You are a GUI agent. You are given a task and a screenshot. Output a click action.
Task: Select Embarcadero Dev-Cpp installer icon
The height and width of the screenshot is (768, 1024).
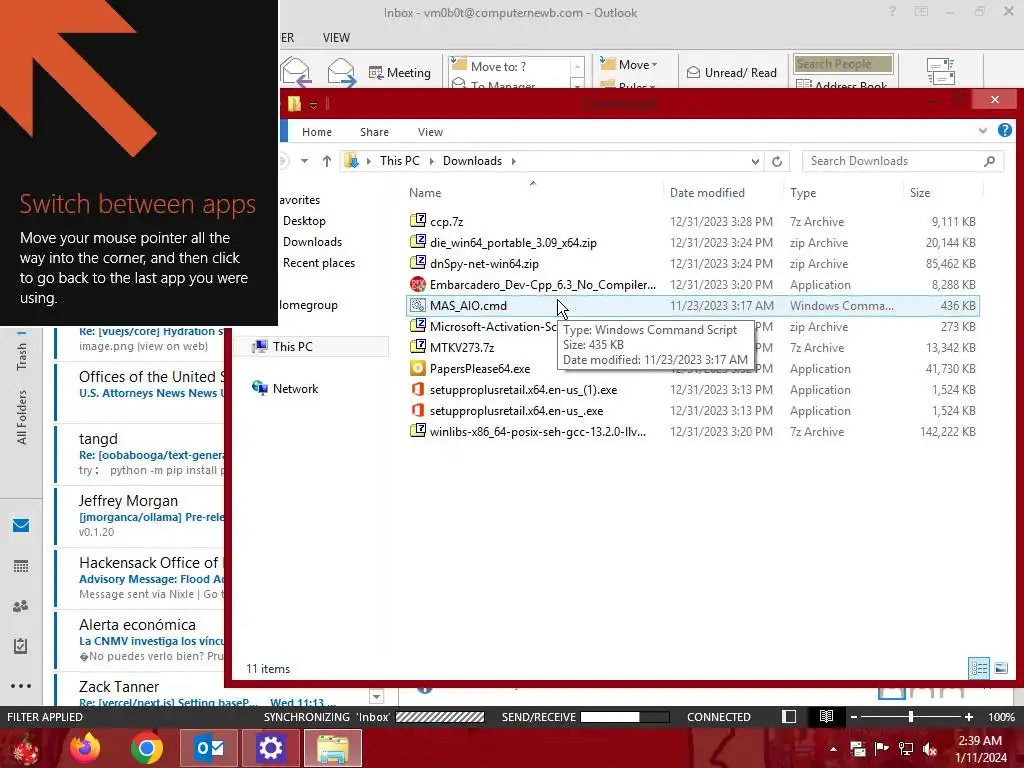pyautogui.click(x=418, y=284)
